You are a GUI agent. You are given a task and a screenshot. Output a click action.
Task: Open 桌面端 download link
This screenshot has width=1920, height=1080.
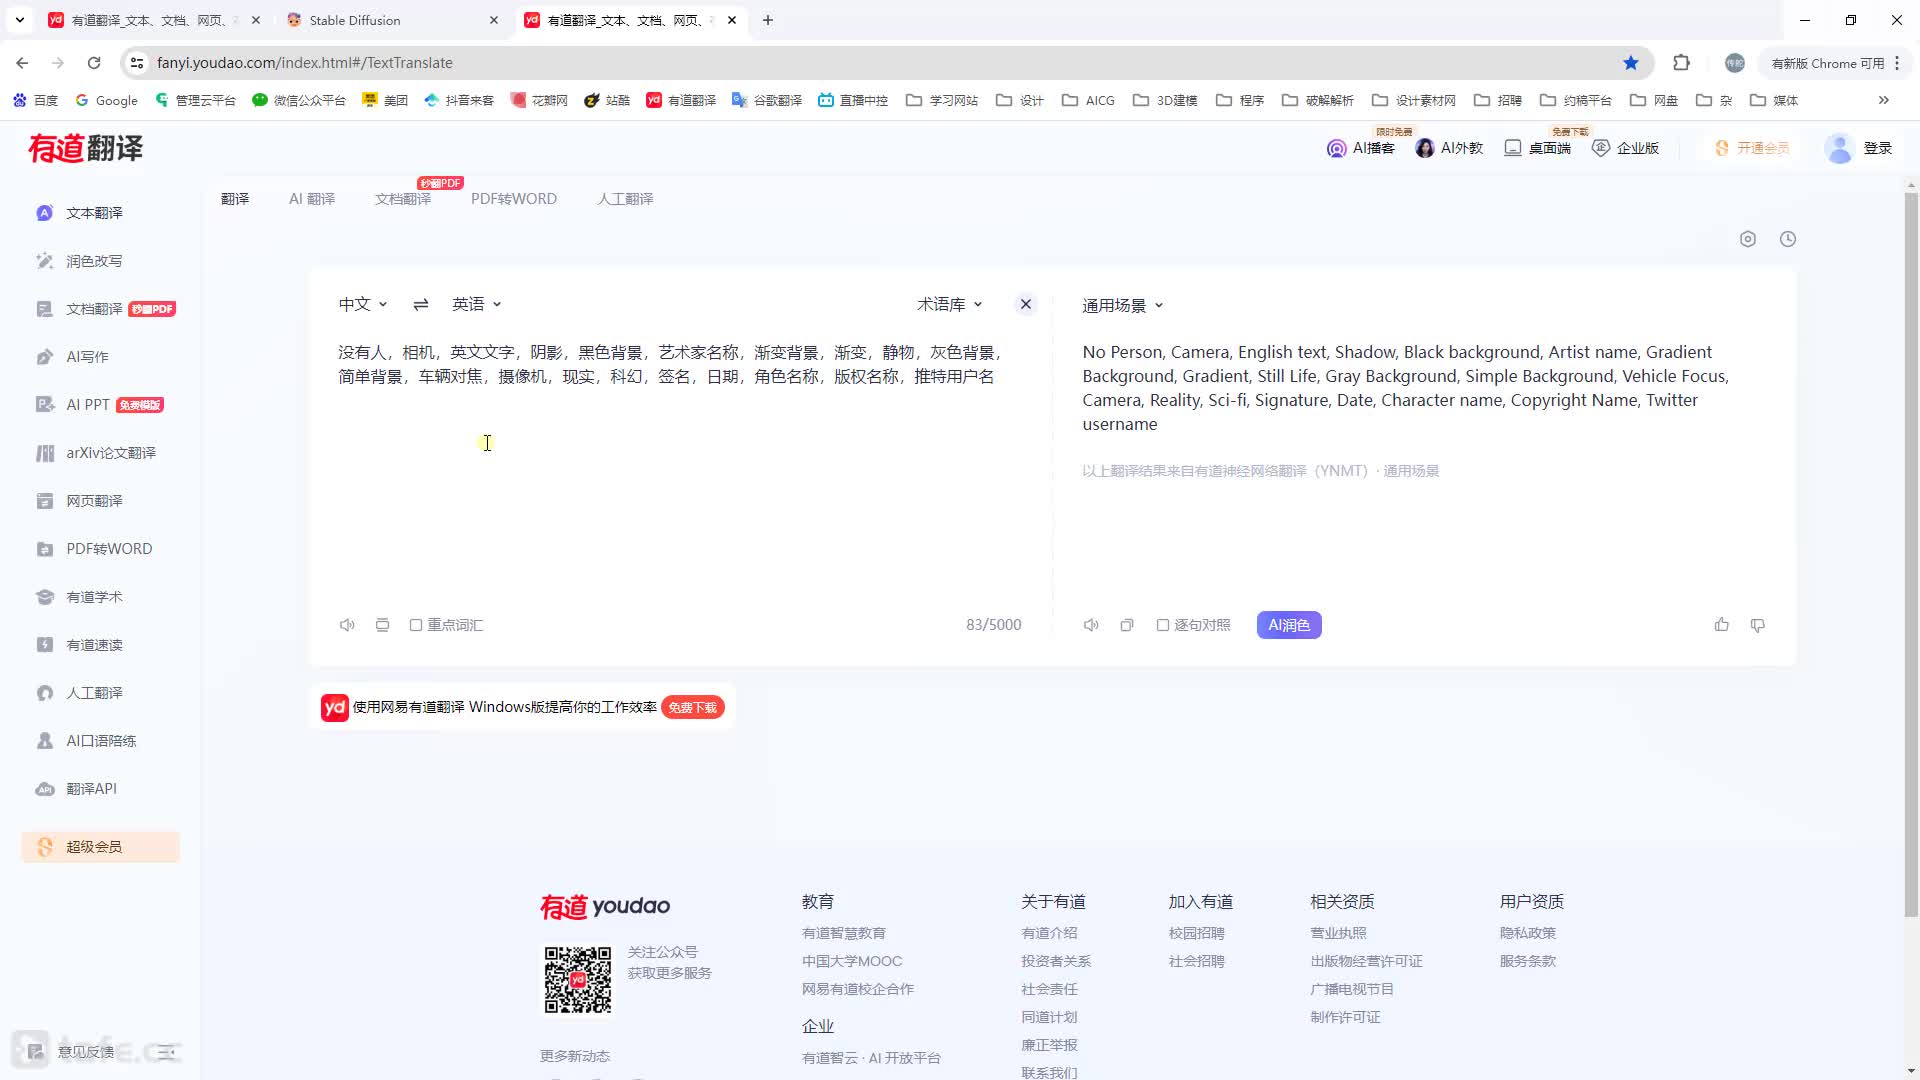click(1538, 148)
